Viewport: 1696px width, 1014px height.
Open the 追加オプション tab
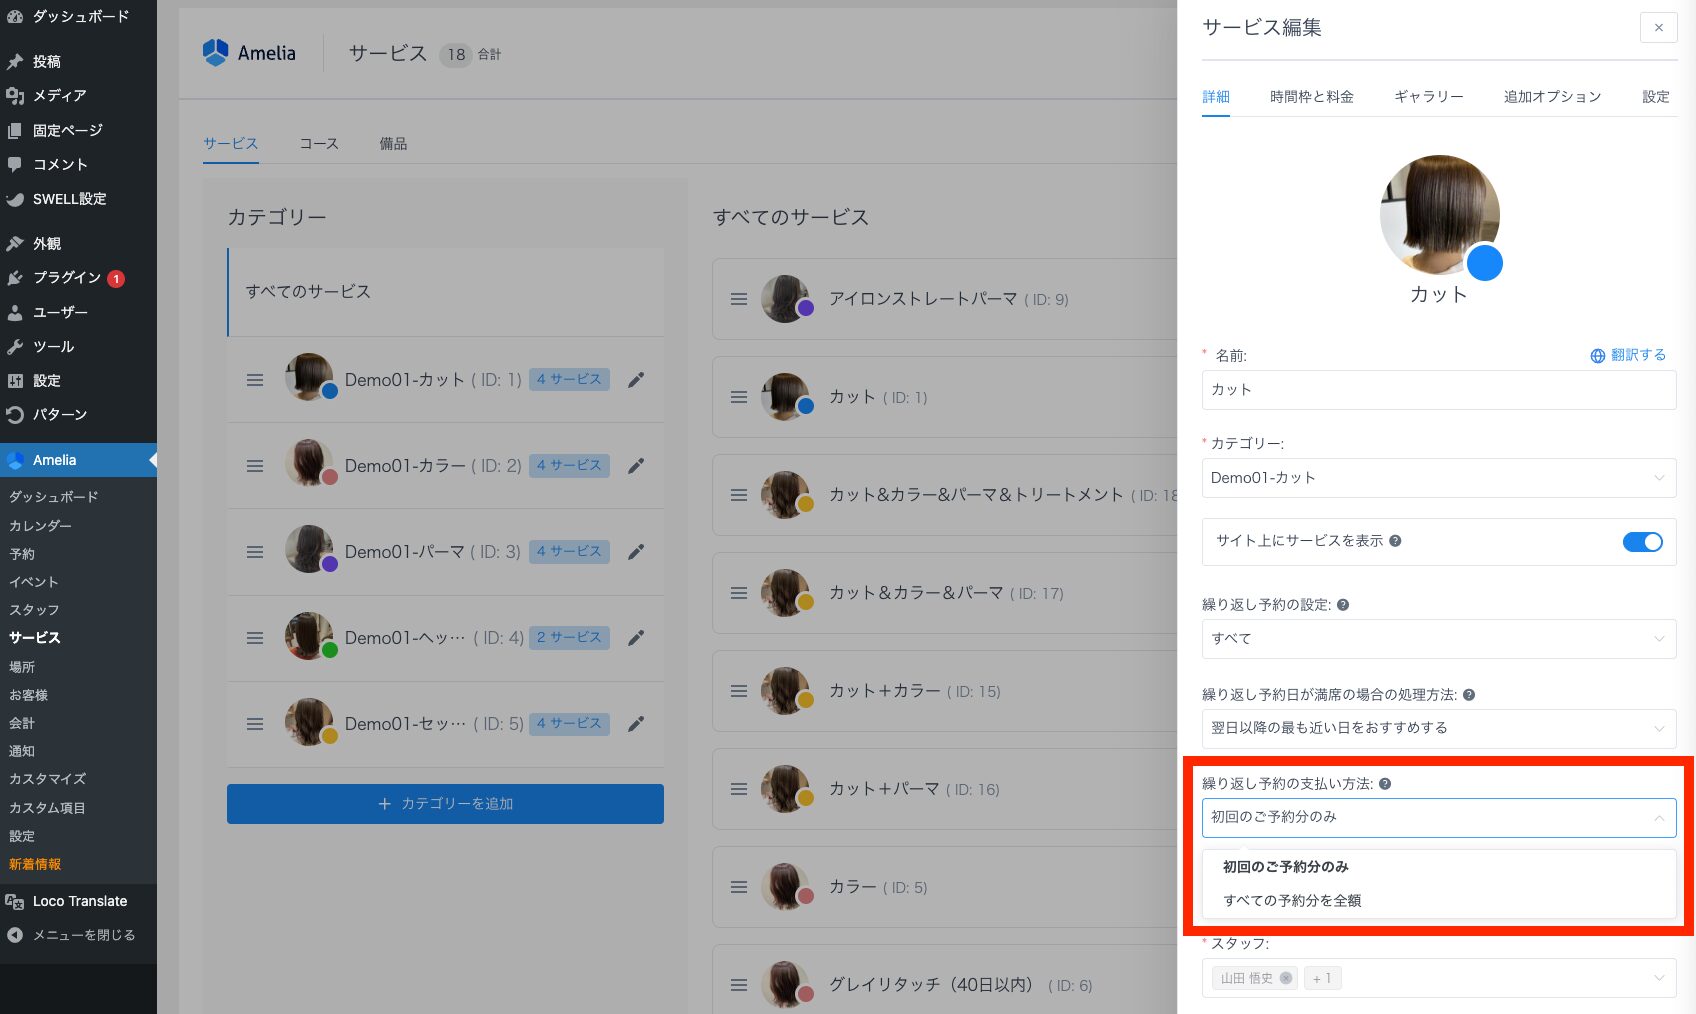click(1552, 97)
